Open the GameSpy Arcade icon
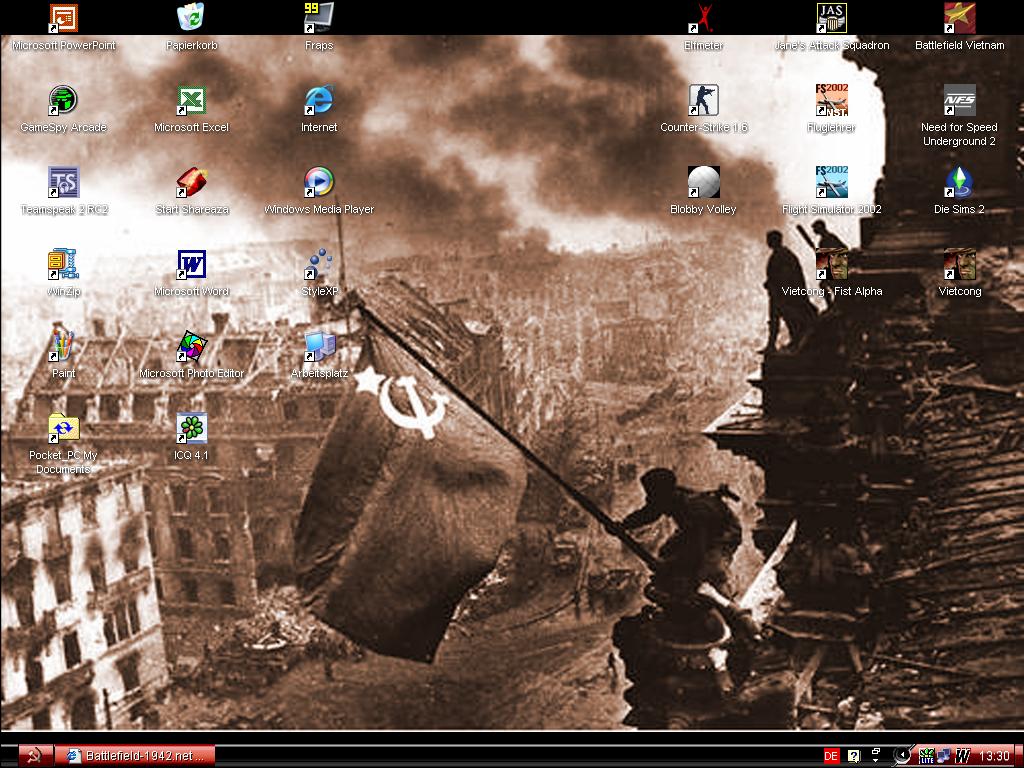This screenshot has height=768, width=1024. pos(63,100)
